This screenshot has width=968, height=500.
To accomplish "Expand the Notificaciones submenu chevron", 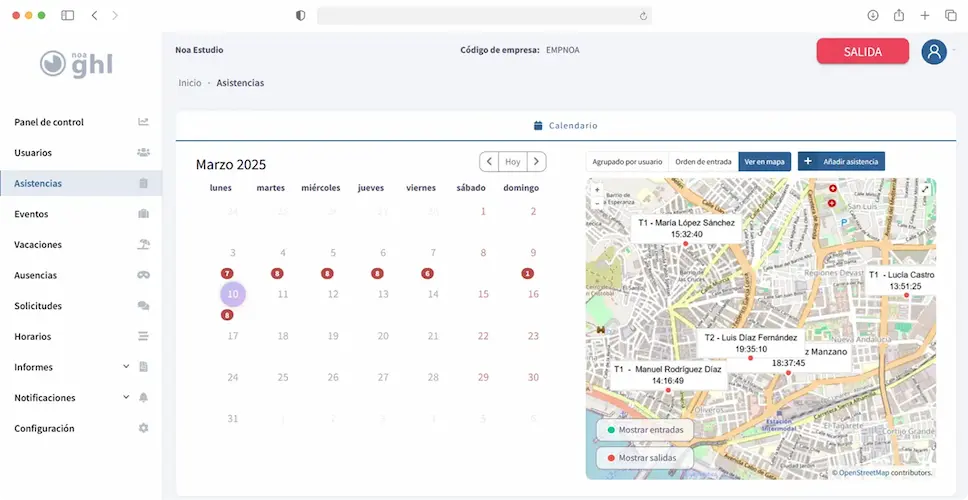I will pos(126,398).
